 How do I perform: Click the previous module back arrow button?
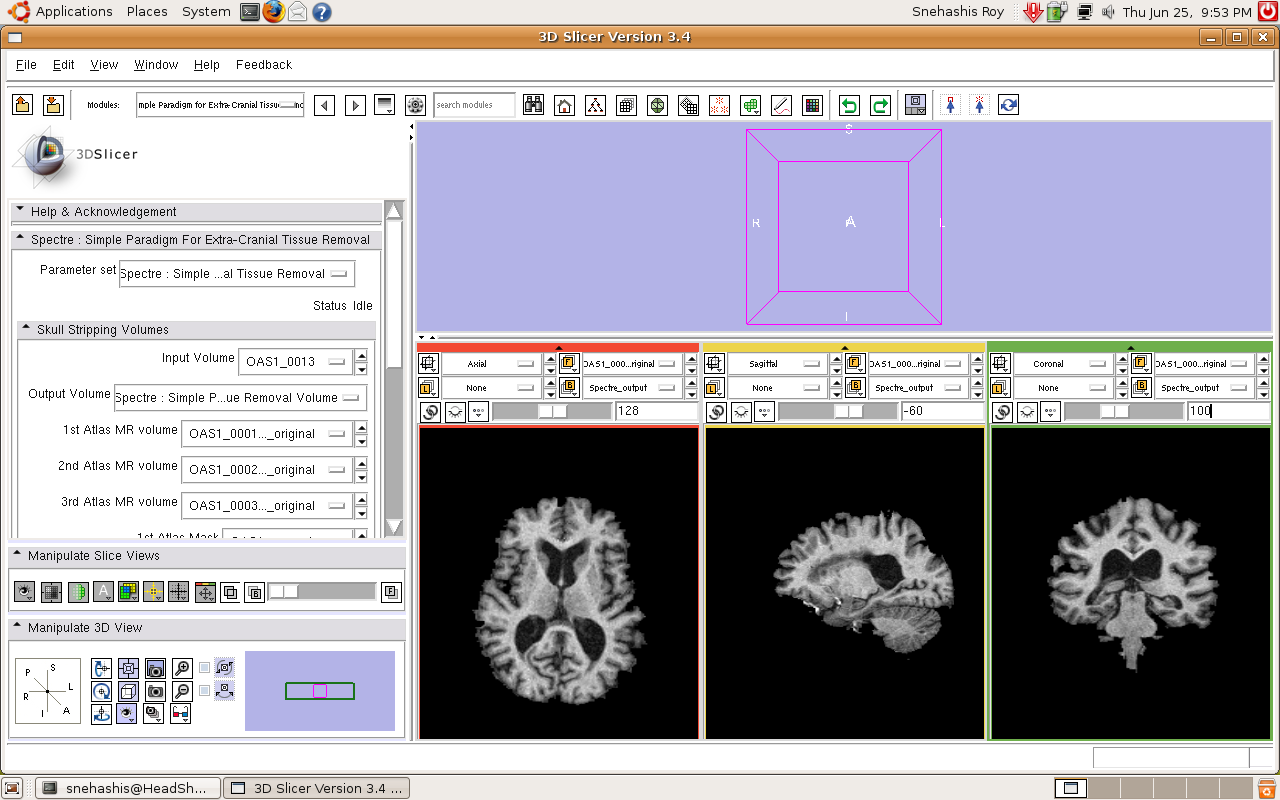(324, 105)
